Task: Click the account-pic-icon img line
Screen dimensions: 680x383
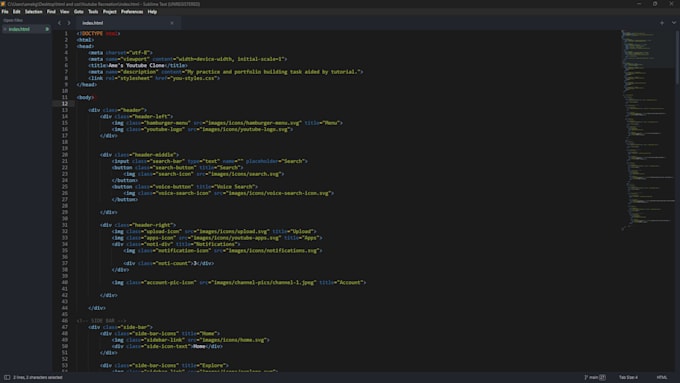Action: point(239,282)
